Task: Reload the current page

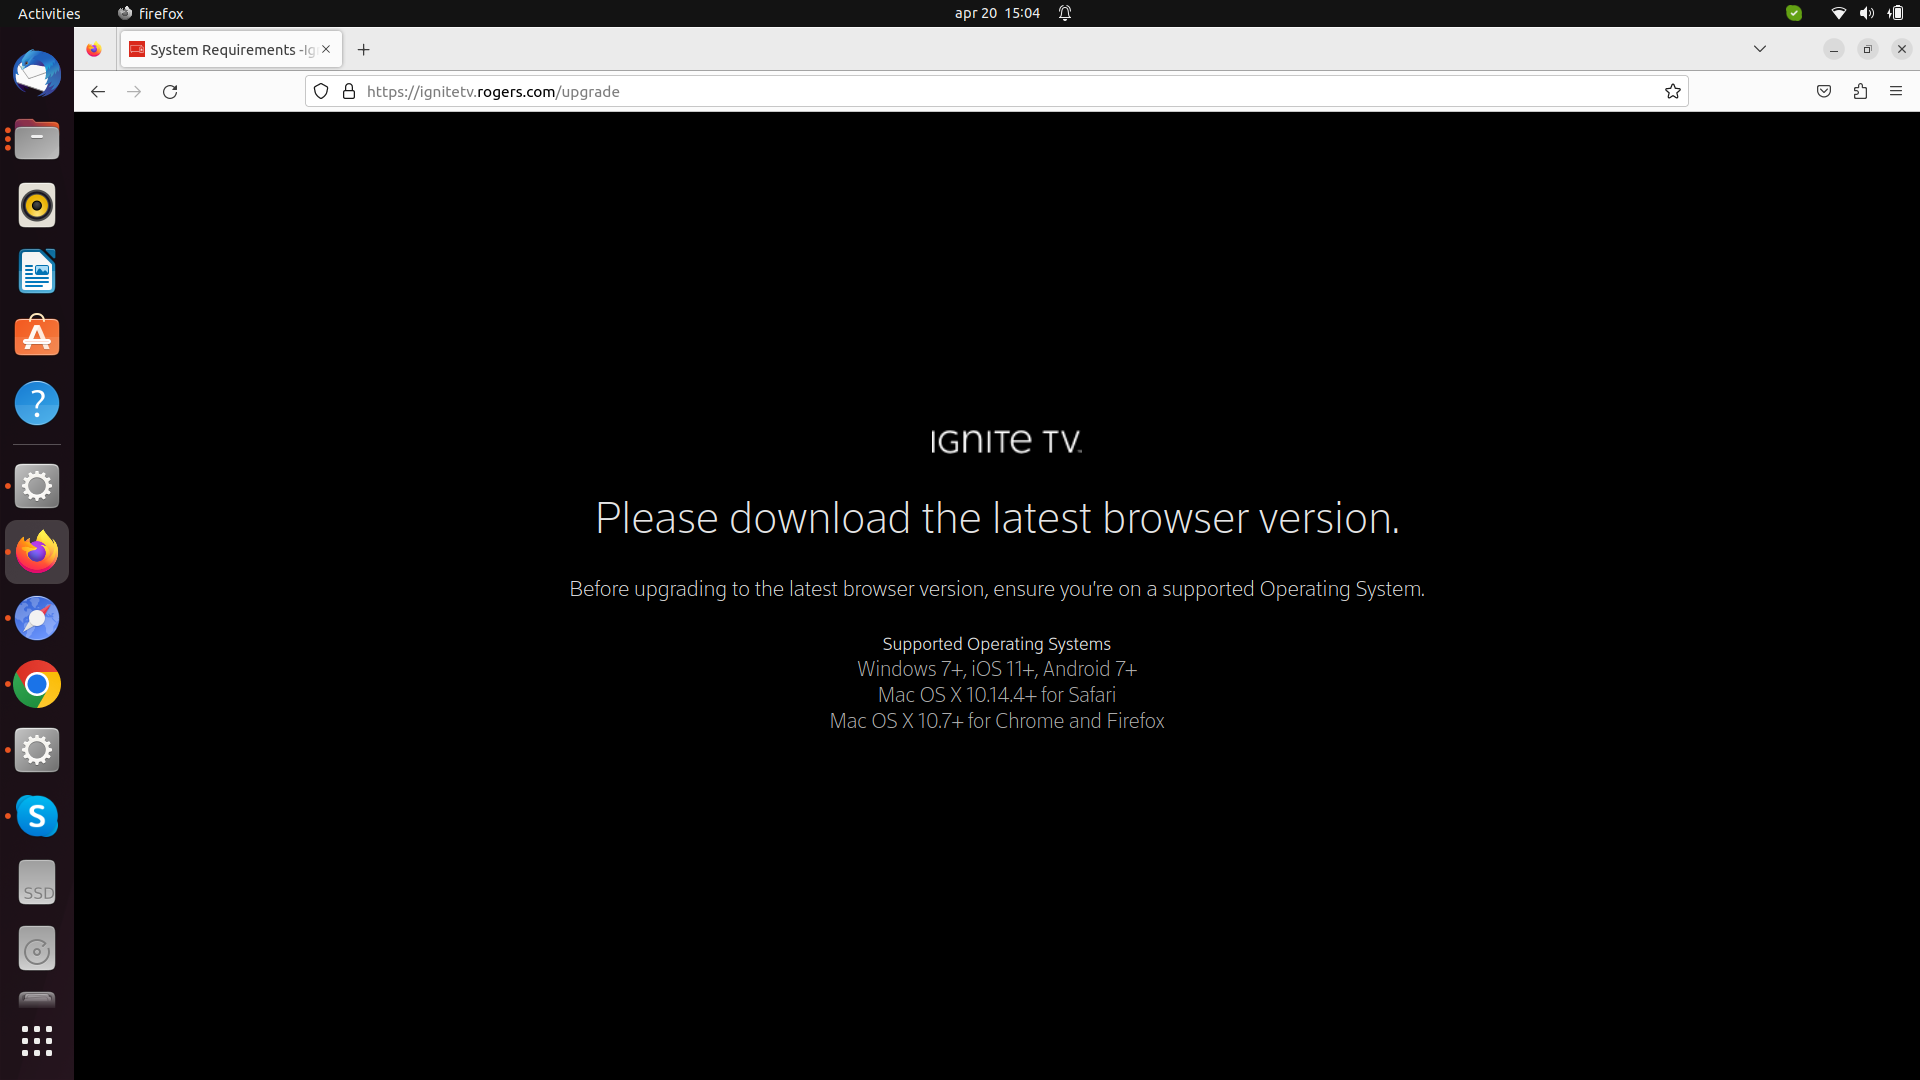Action: 170,91
